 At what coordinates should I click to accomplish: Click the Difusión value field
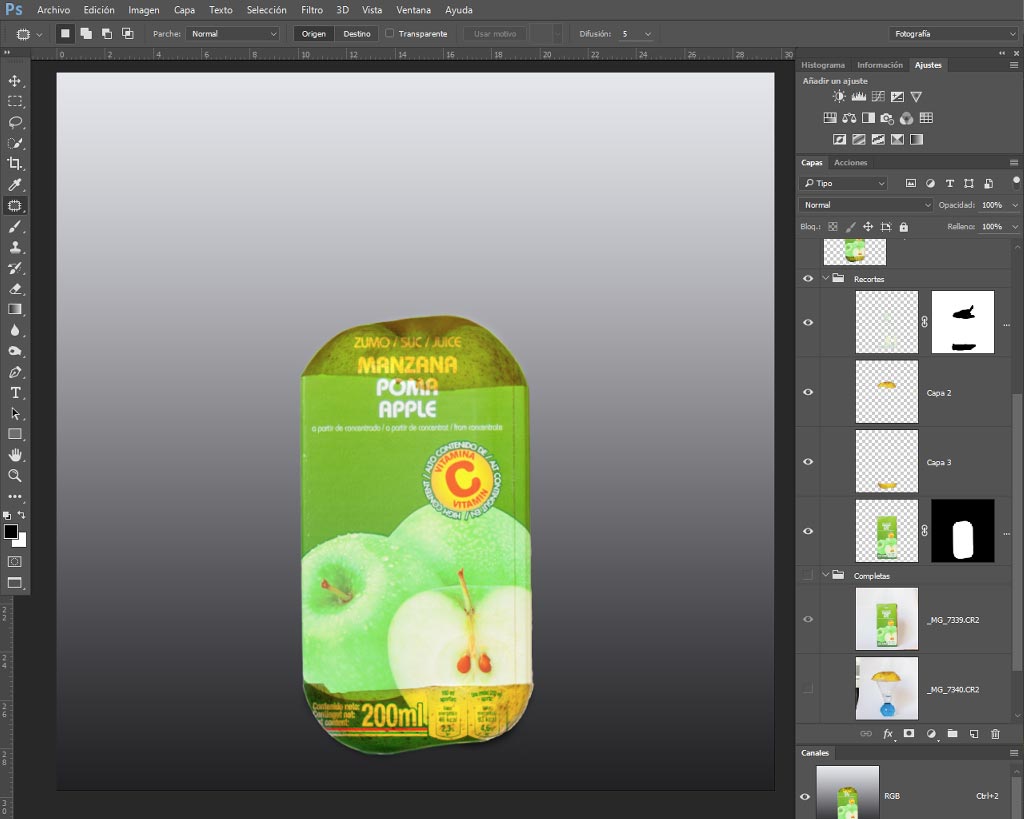[628, 34]
